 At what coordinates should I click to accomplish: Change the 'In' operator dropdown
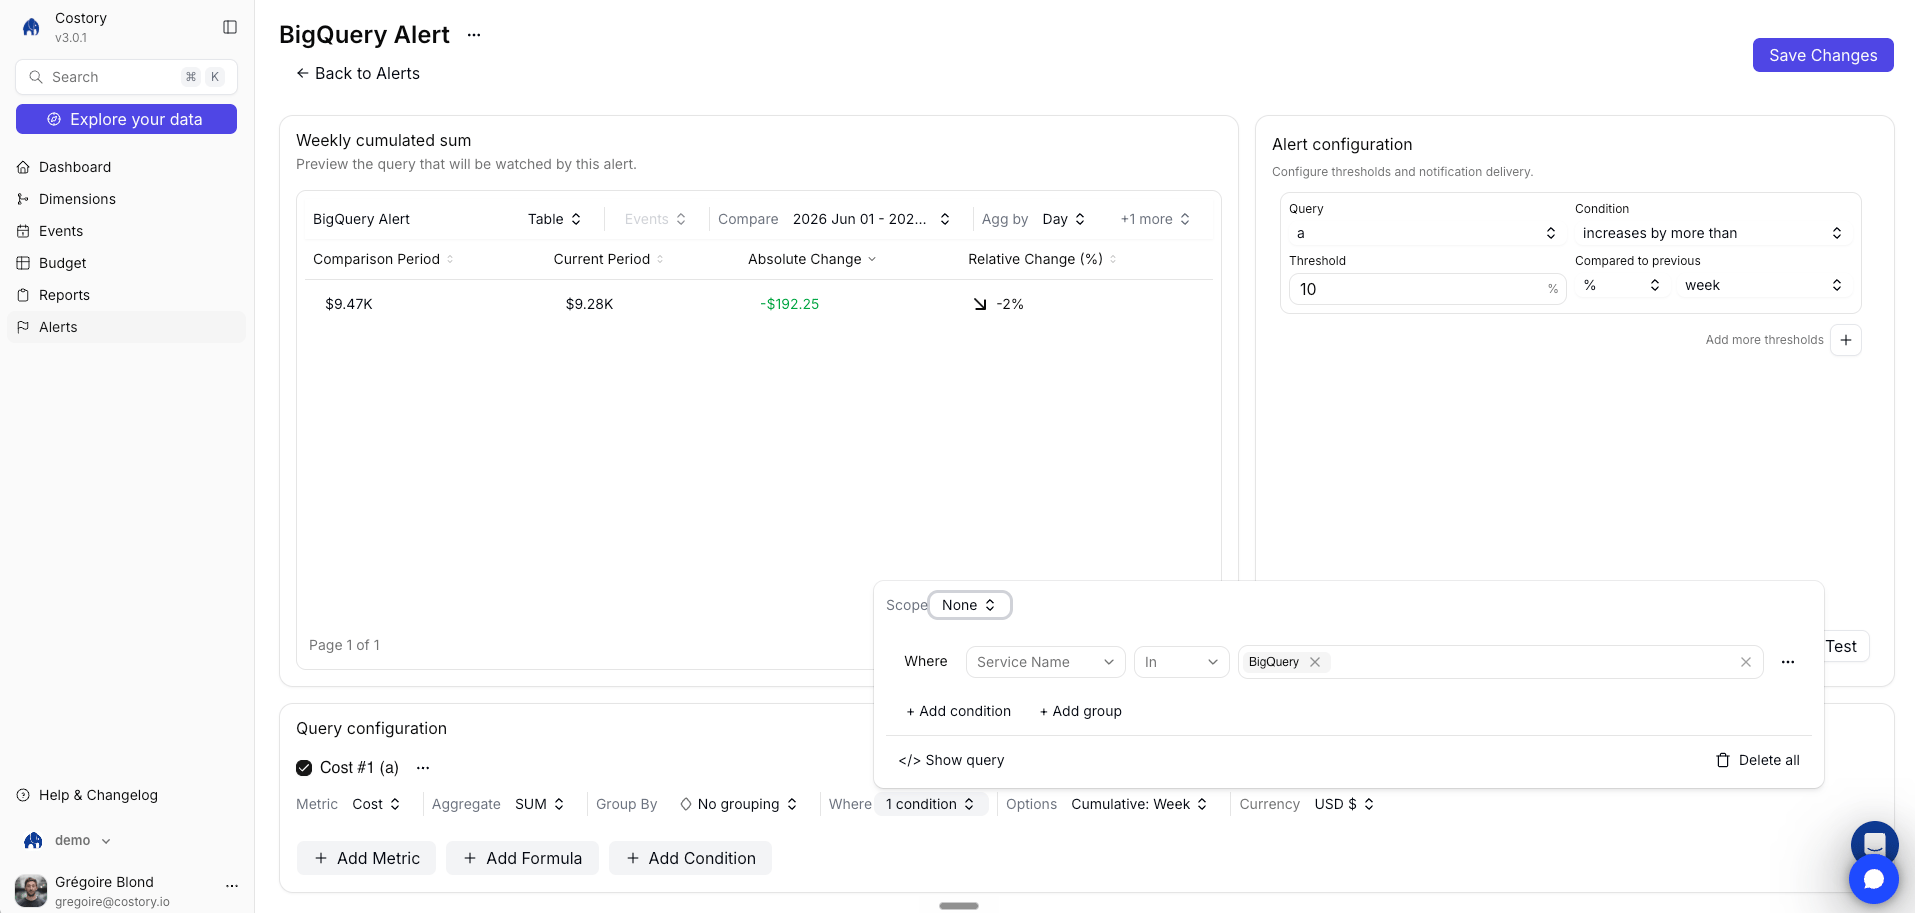[1182, 662]
